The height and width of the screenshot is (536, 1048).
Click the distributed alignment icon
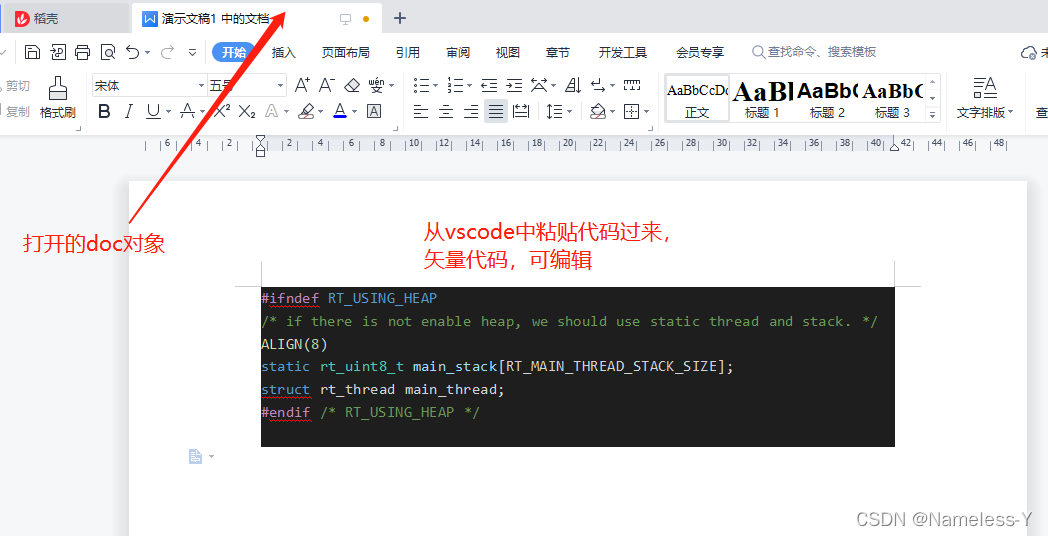(521, 112)
